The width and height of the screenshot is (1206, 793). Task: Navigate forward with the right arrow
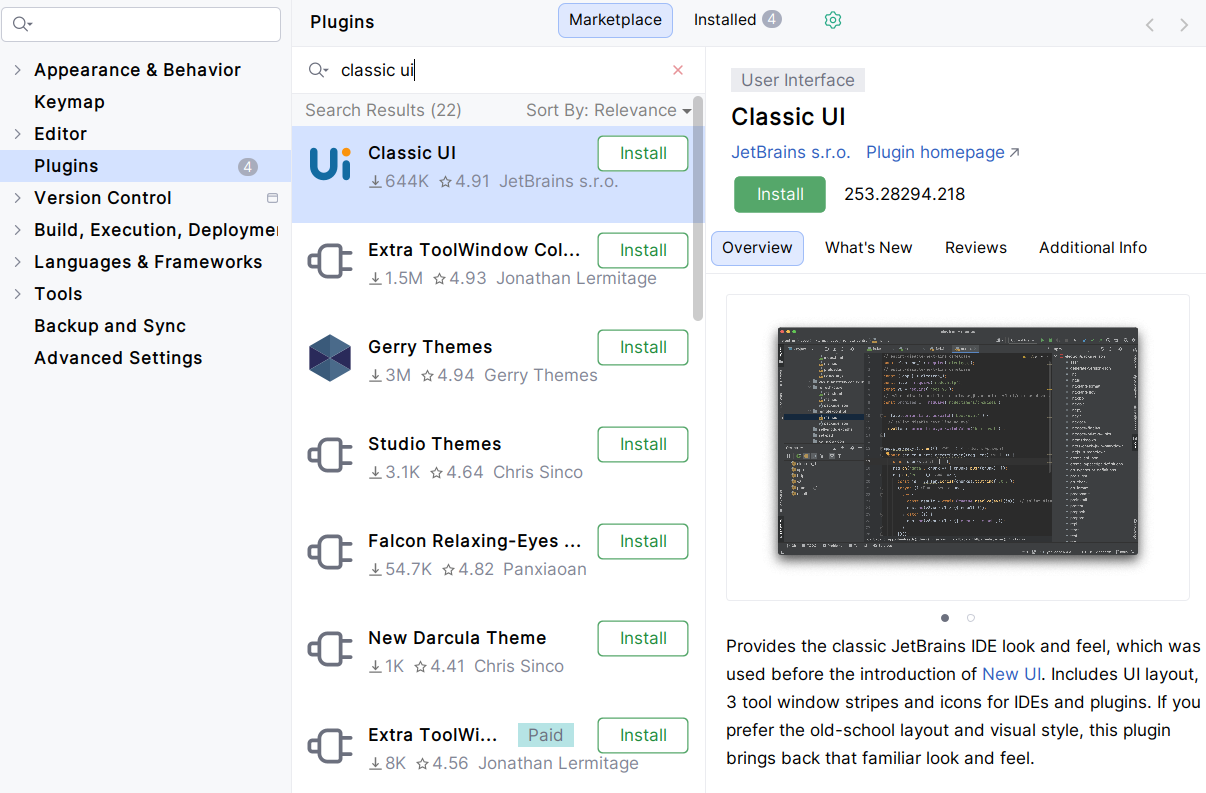coord(1184,25)
